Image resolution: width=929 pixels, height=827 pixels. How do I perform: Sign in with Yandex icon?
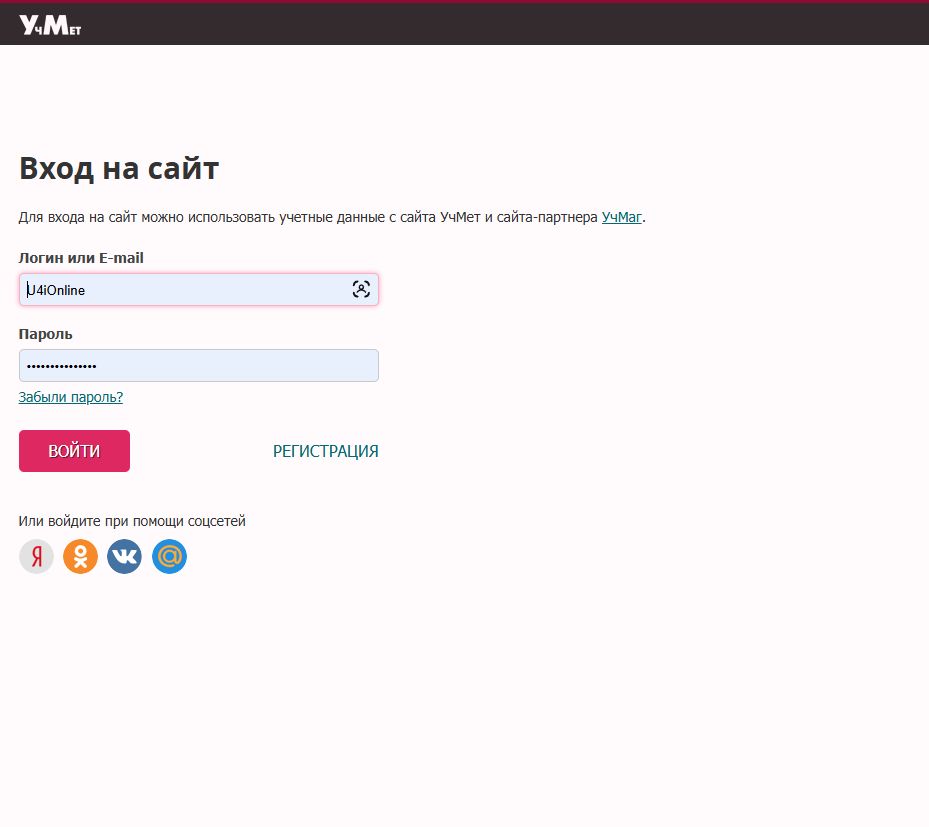point(36,556)
